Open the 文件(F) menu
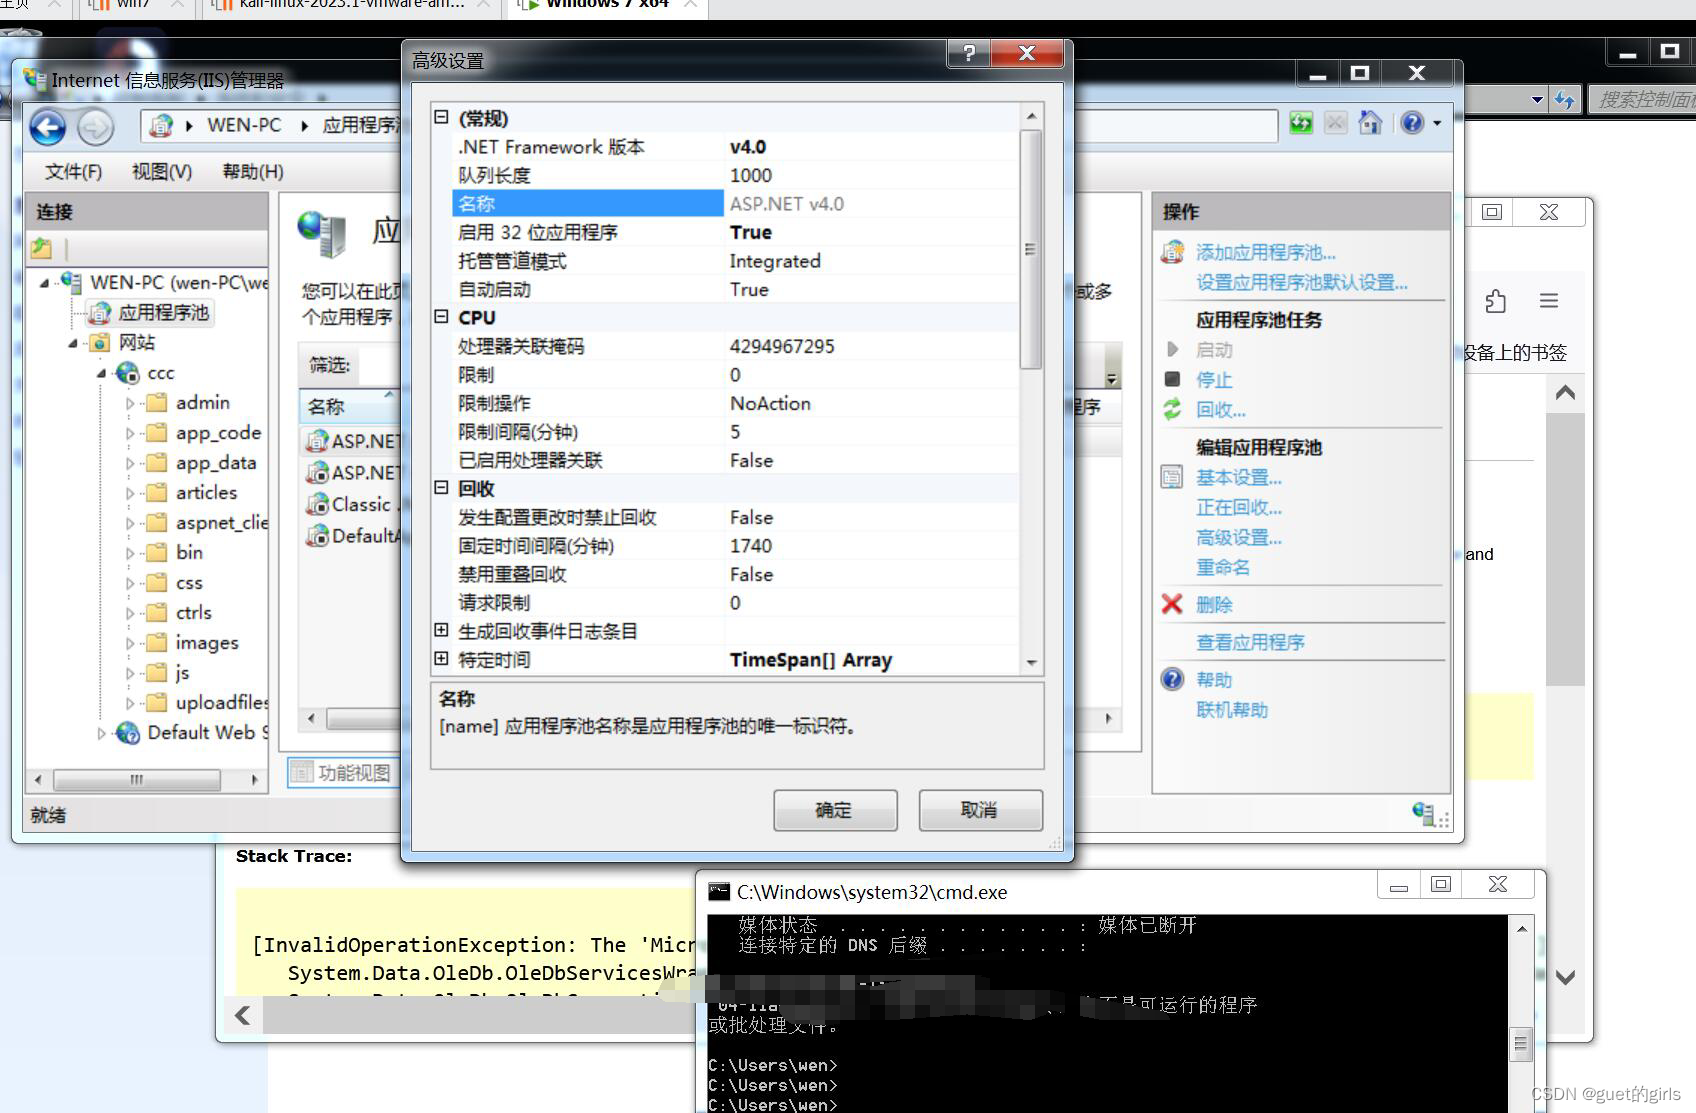The height and width of the screenshot is (1113, 1696). (x=73, y=172)
